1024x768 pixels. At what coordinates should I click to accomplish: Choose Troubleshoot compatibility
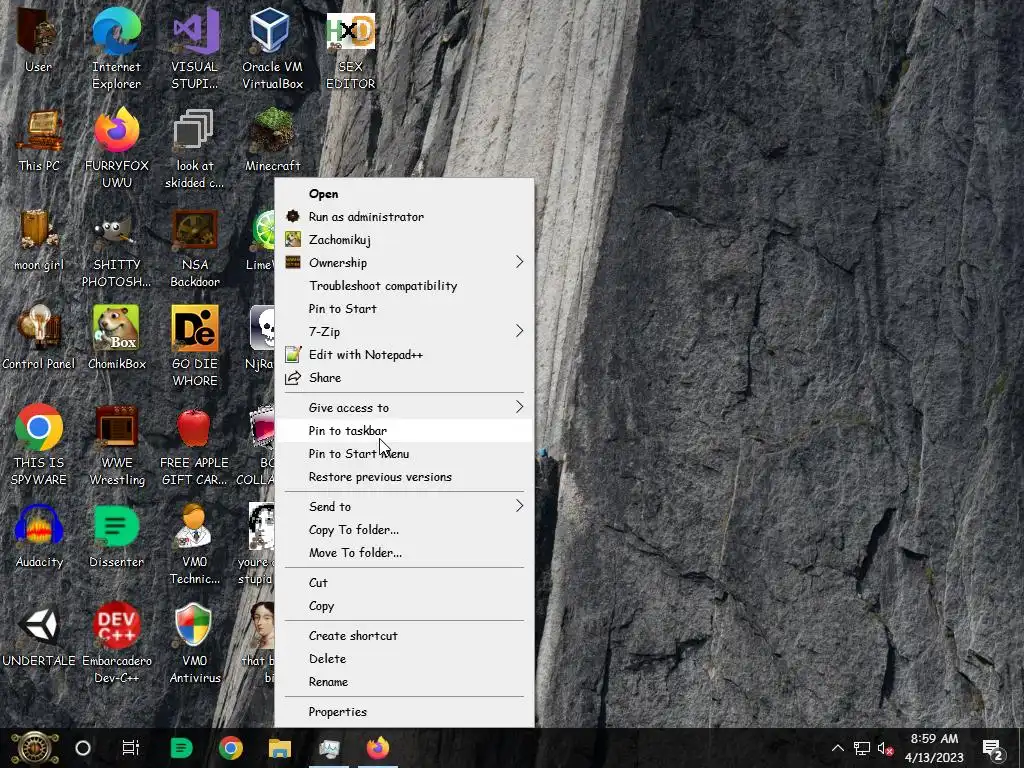[404, 285]
